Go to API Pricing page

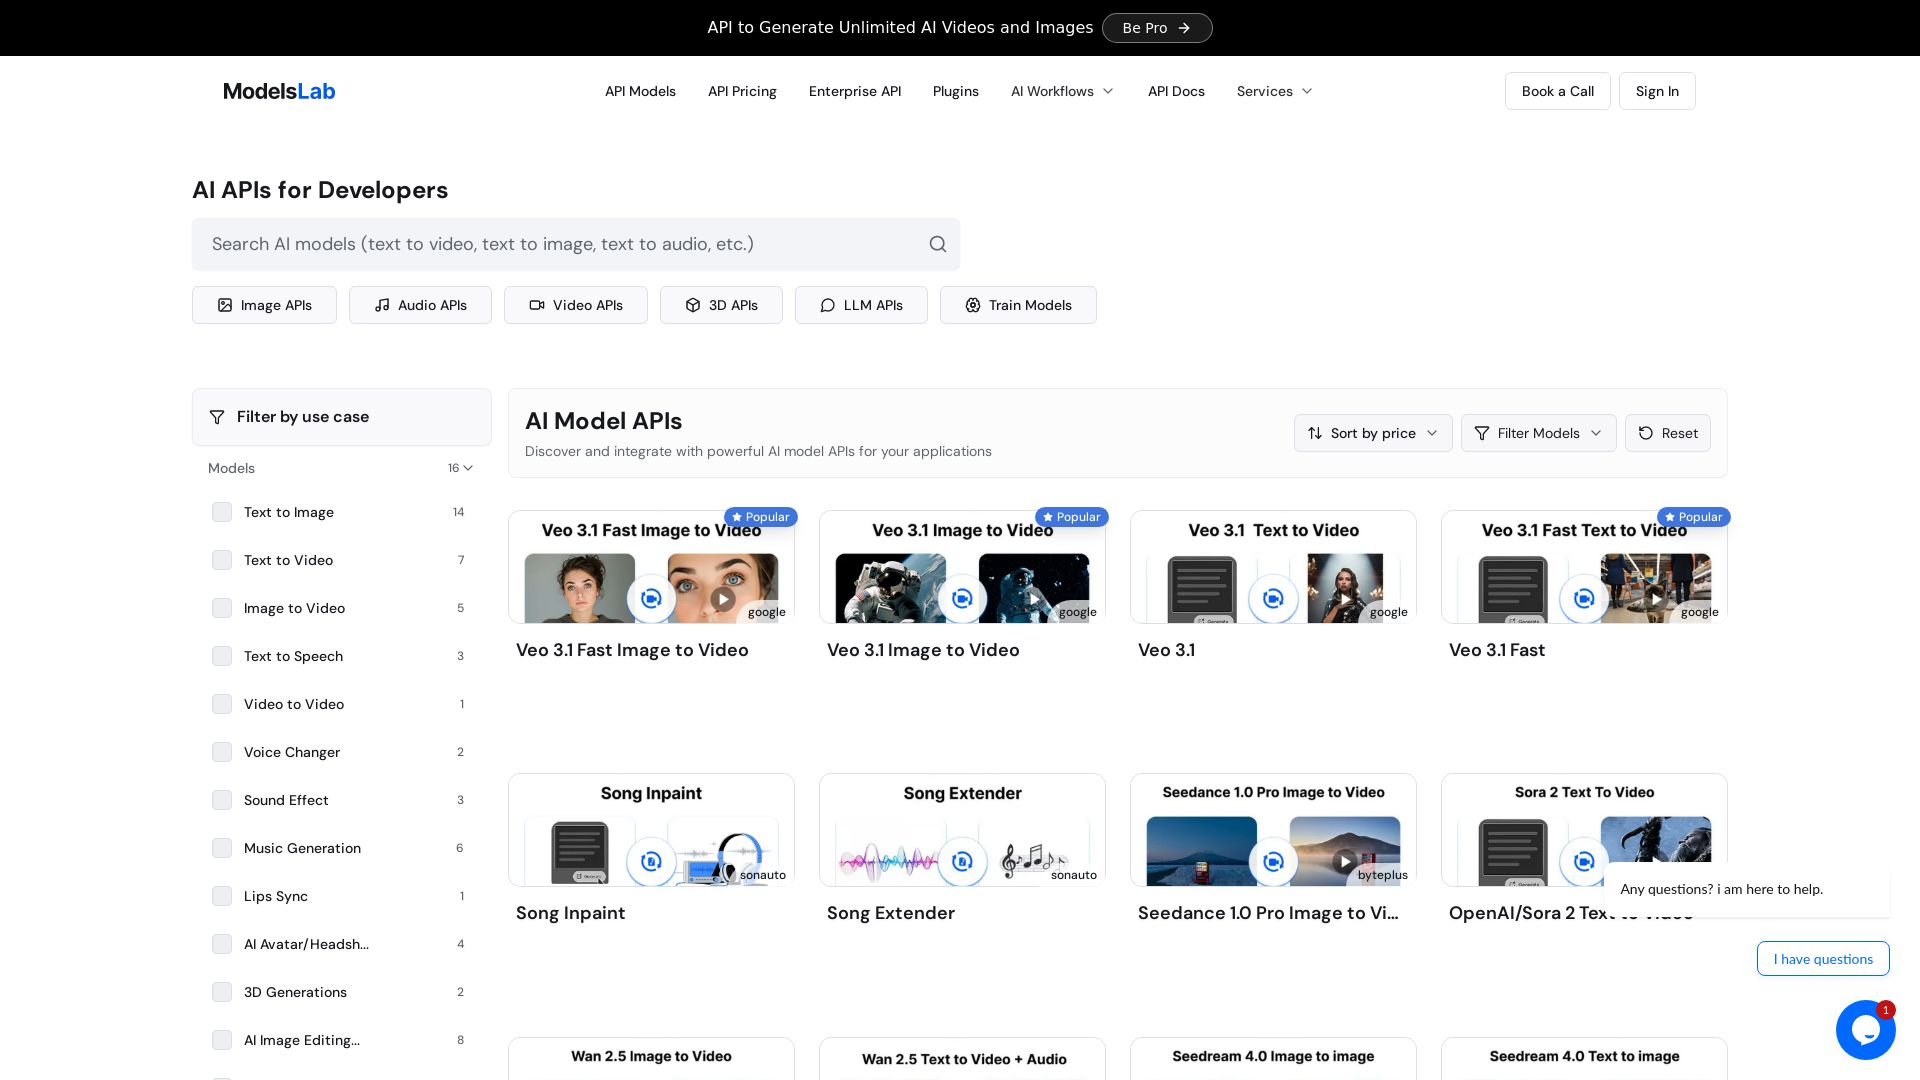pos(742,91)
